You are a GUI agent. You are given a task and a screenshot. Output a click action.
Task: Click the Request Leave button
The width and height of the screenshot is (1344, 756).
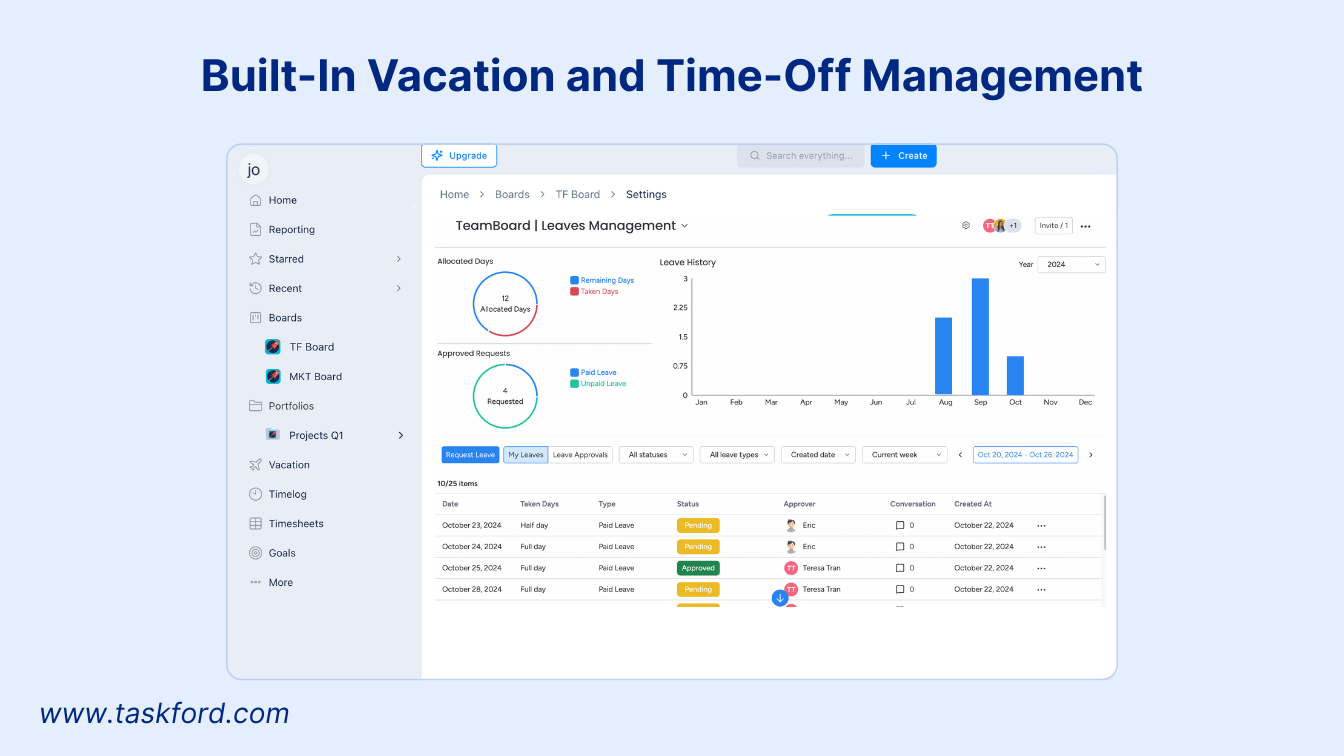pyautogui.click(x=470, y=455)
